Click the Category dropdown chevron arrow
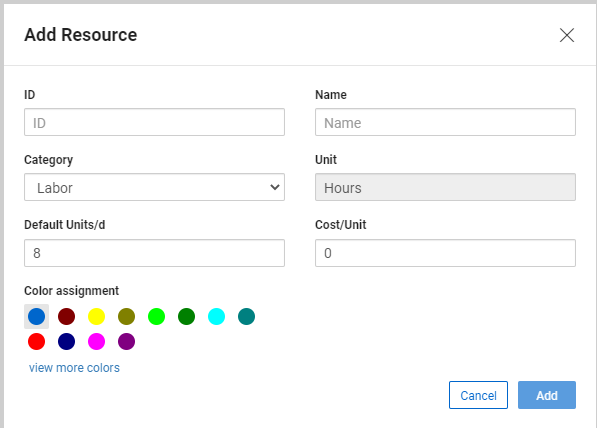Image resolution: width=597 pixels, height=428 pixels. (275, 187)
